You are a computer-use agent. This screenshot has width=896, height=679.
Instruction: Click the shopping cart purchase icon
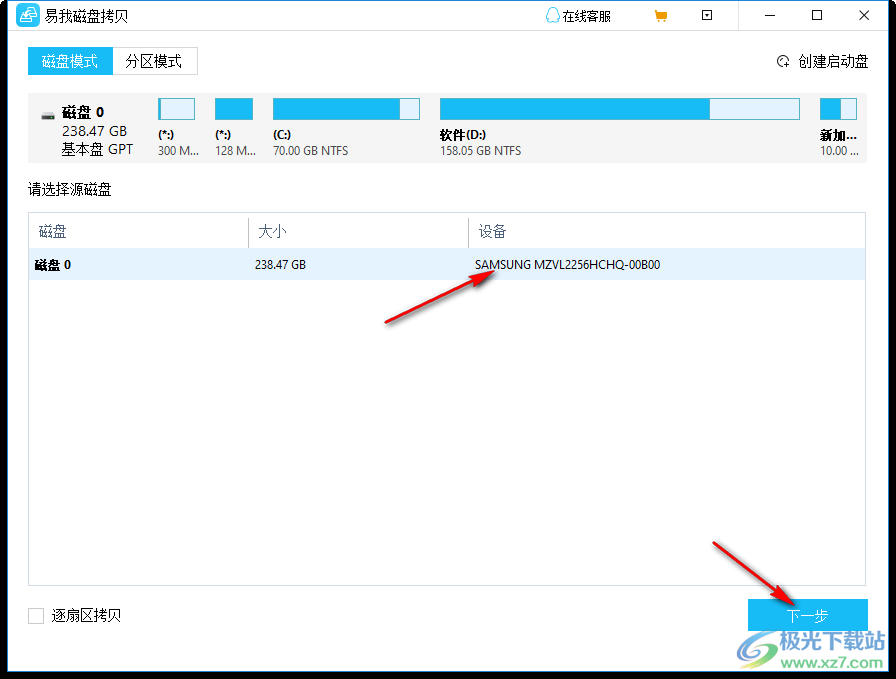661,15
